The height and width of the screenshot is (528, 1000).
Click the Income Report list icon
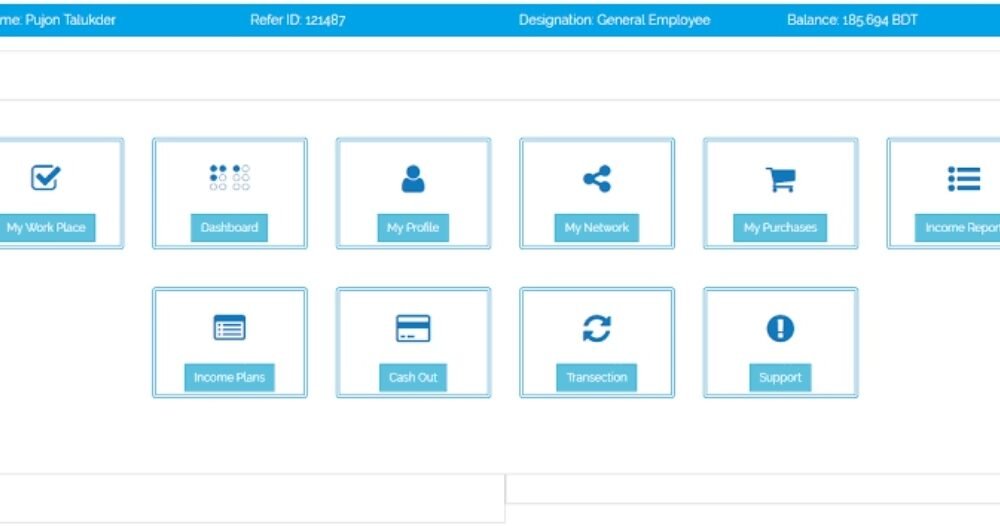964,179
